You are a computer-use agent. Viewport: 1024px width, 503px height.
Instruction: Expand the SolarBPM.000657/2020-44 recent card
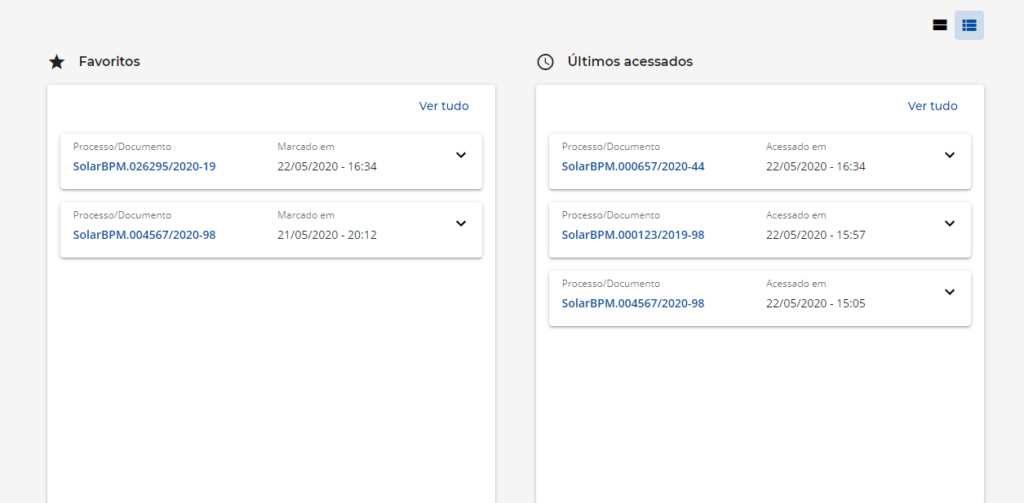tap(950, 155)
